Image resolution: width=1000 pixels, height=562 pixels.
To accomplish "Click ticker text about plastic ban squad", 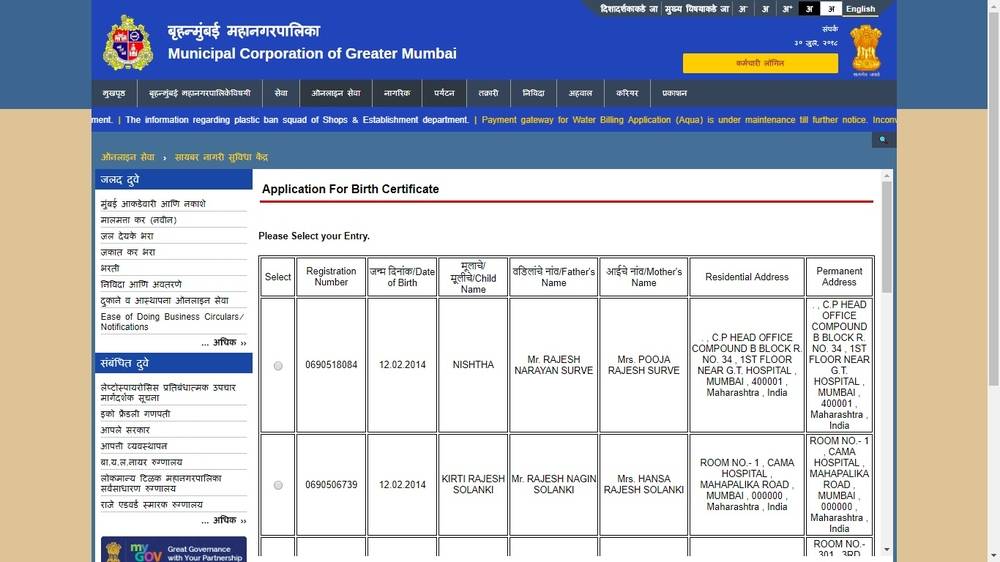I will tap(297, 120).
